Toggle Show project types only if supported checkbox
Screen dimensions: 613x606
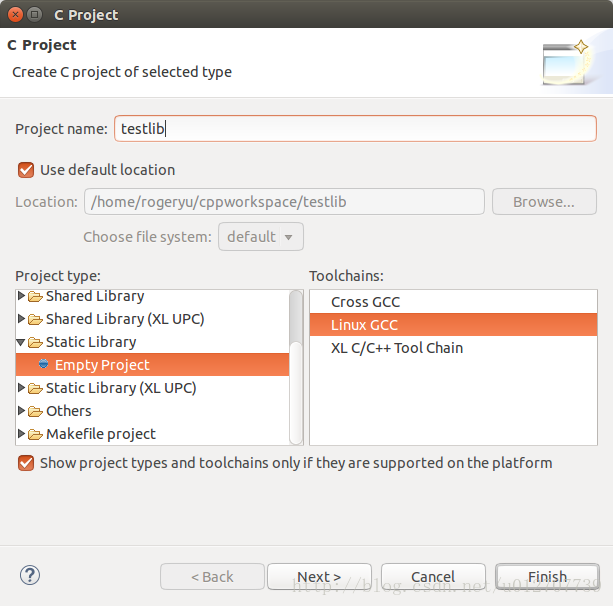pyautogui.click(x=26, y=463)
